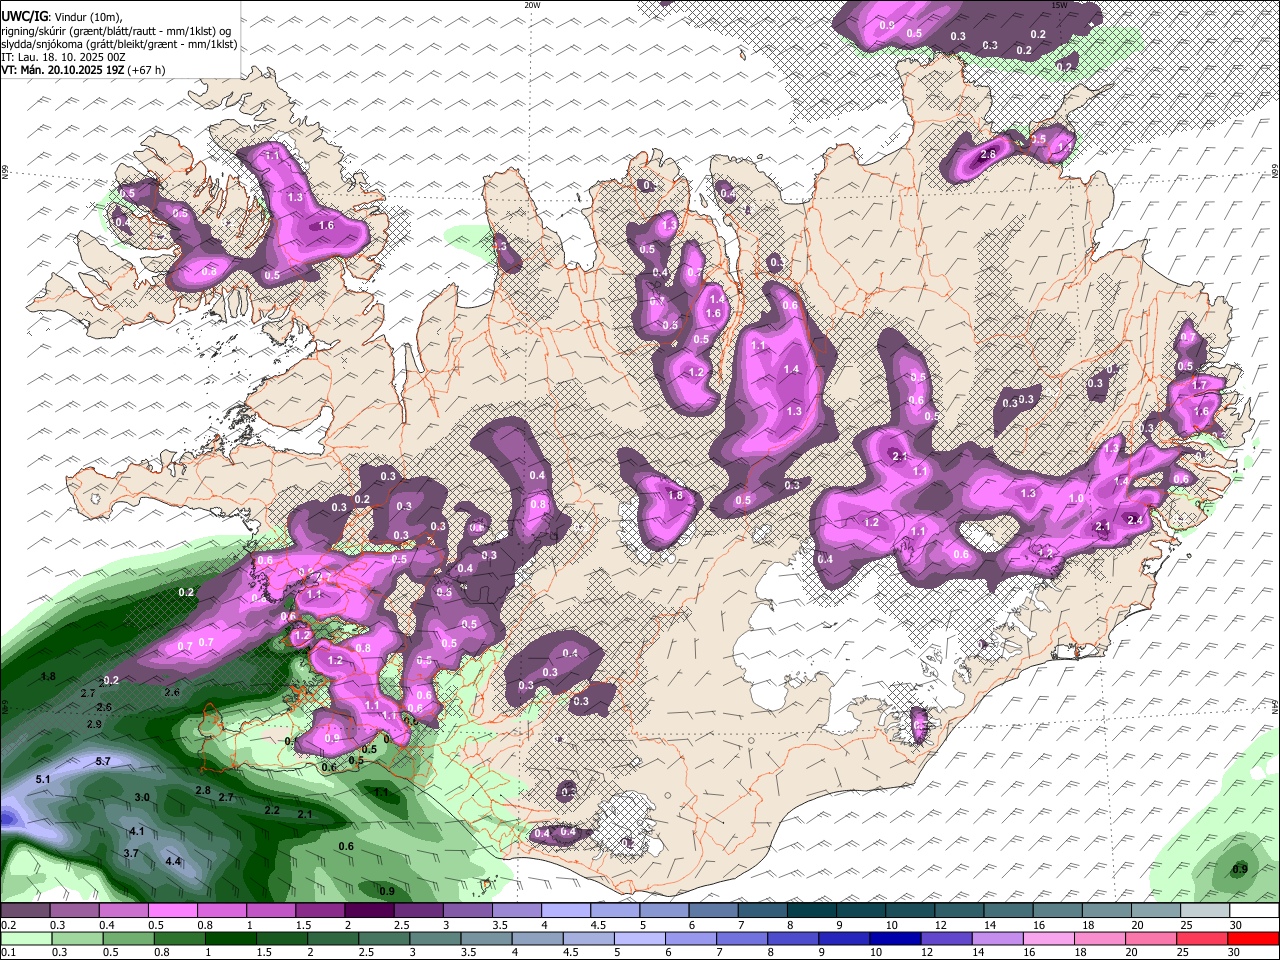Click the 5.7 rain value on the map

pos(103,761)
